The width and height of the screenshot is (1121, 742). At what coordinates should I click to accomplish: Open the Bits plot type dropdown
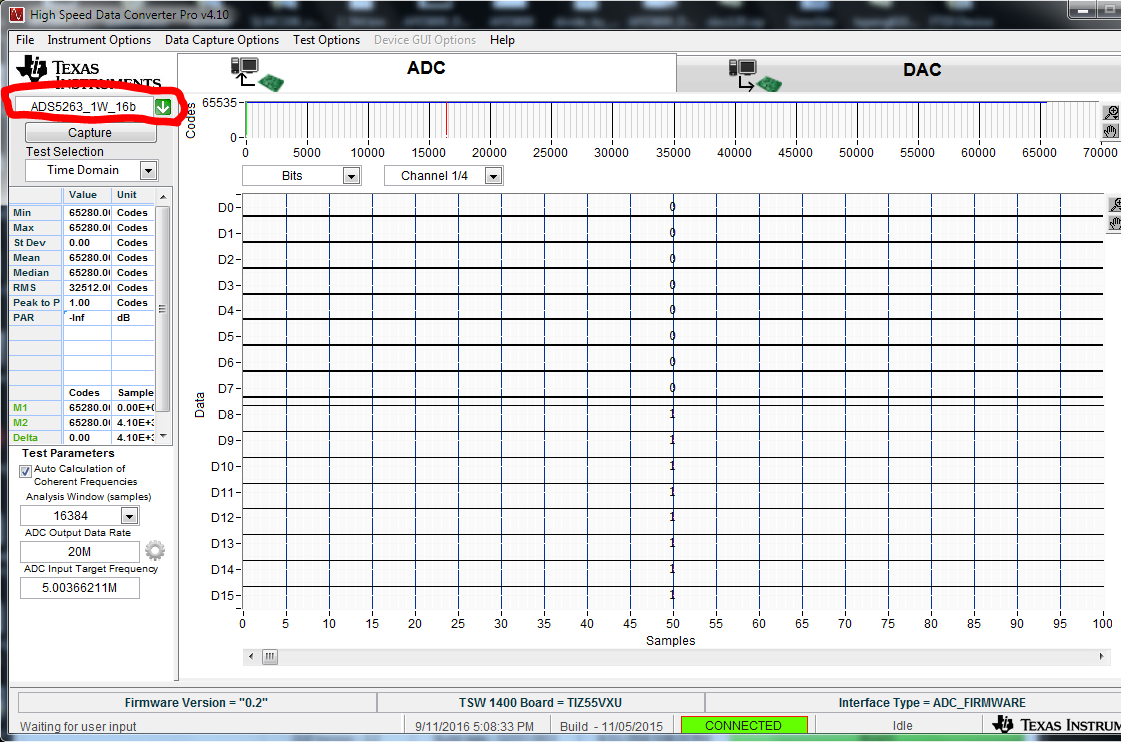351,176
